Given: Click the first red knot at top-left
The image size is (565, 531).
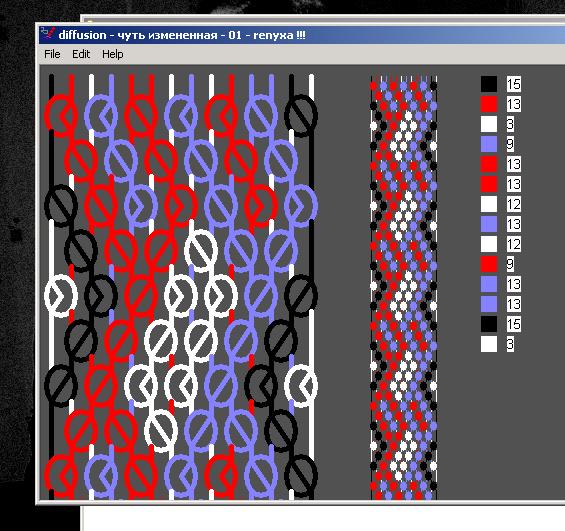Looking at the screenshot, I should point(61,116).
